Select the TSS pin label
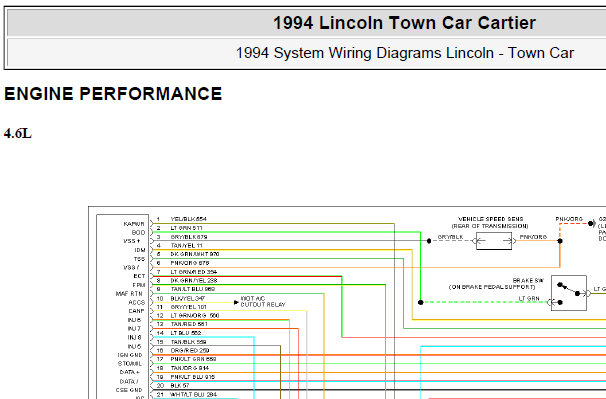Screen dimensions: 606x399 (x=139, y=259)
